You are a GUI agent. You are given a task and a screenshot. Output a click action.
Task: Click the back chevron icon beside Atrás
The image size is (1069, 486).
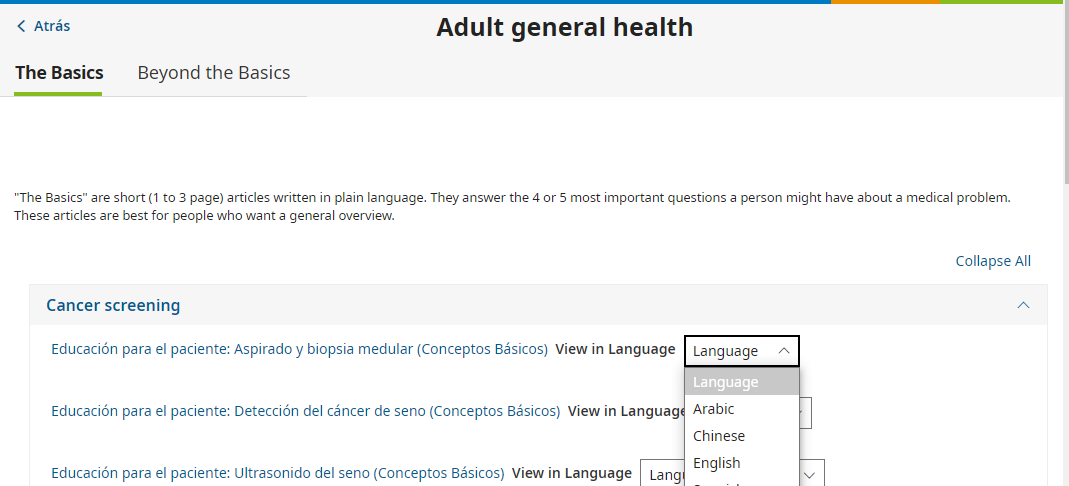[x=21, y=26]
